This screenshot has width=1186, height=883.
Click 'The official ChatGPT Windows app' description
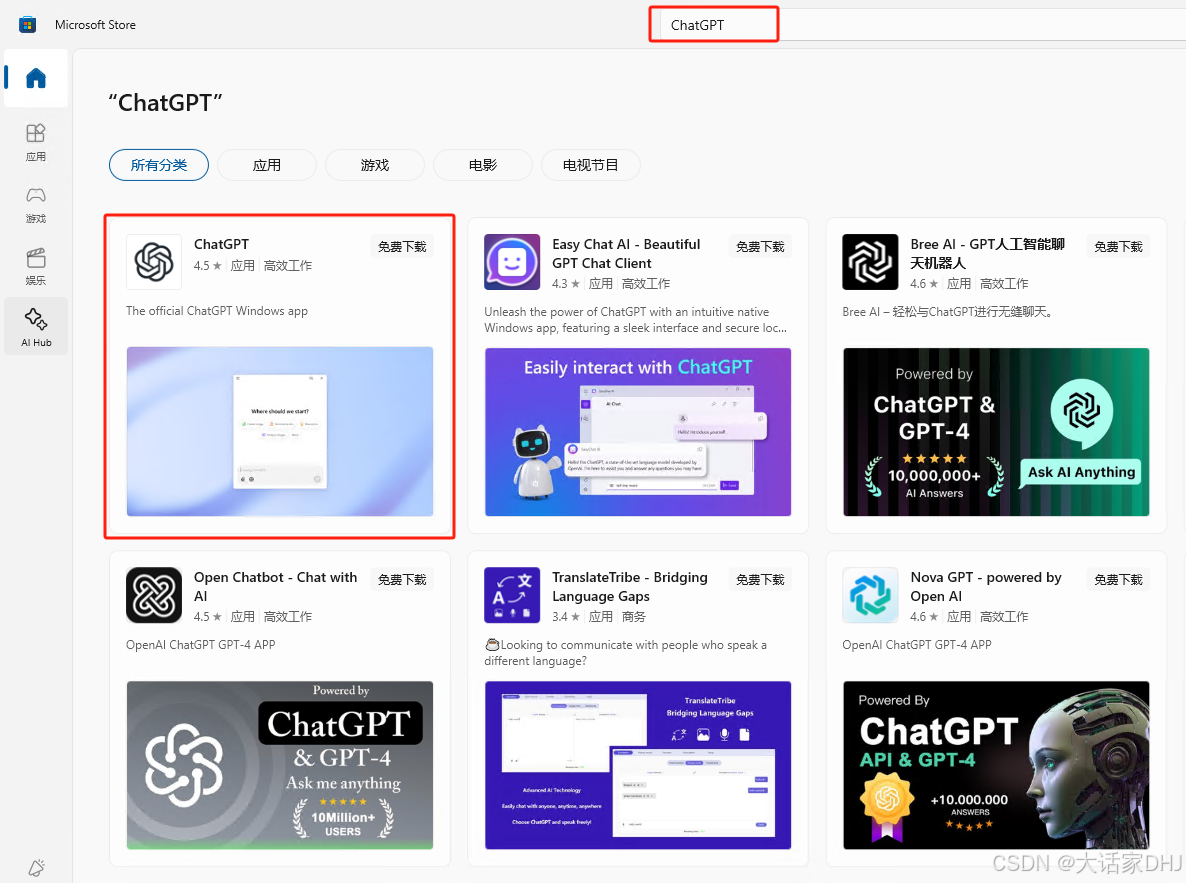click(217, 311)
